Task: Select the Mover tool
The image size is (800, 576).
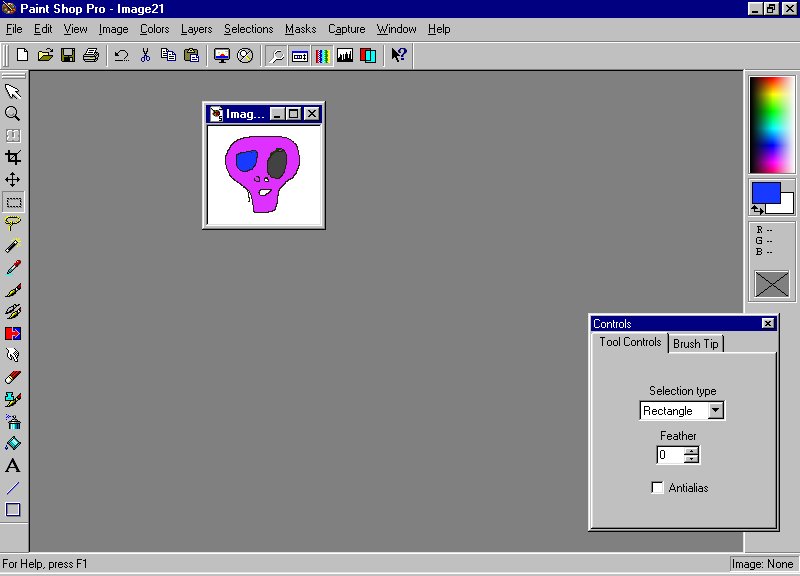Action: tap(13, 180)
